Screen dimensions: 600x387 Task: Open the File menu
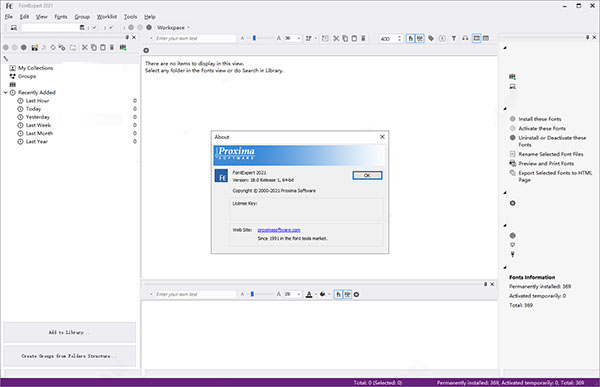pyautogui.click(x=9, y=17)
